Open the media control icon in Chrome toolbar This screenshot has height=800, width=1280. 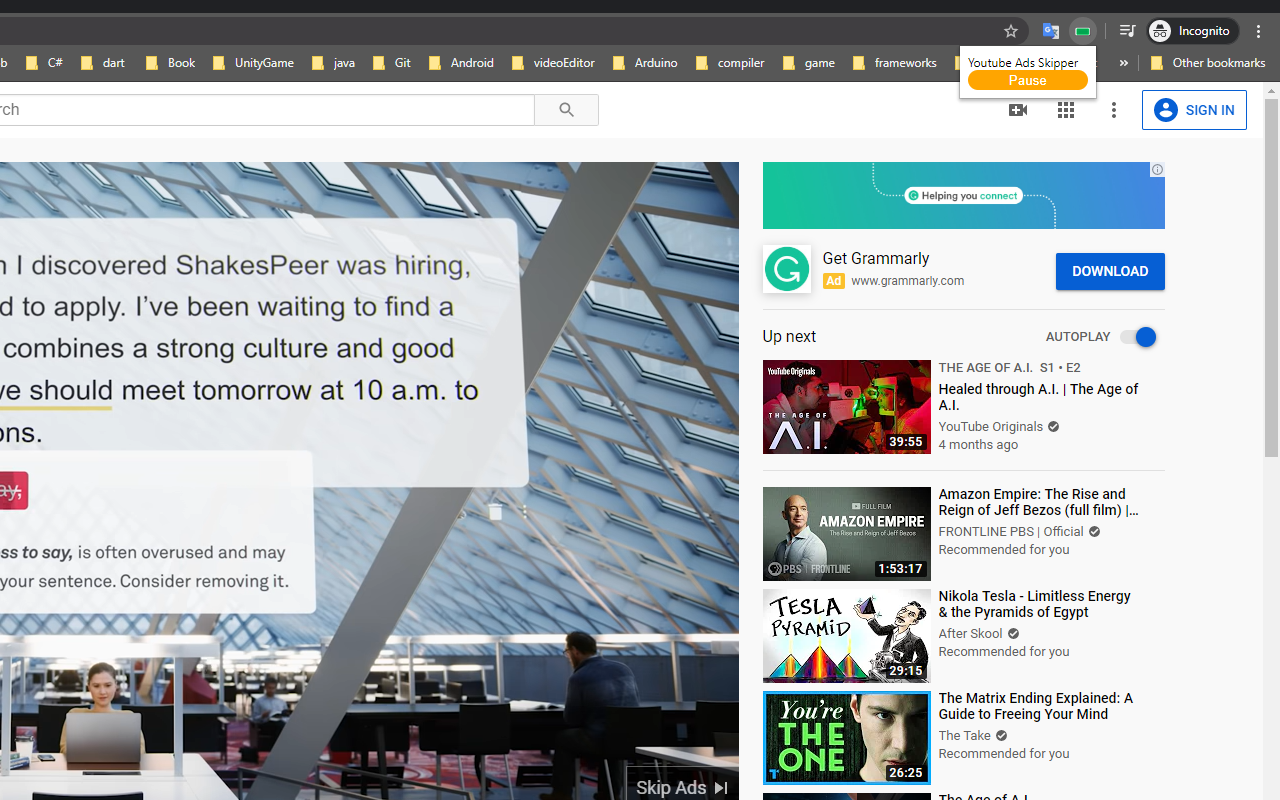(1127, 31)
